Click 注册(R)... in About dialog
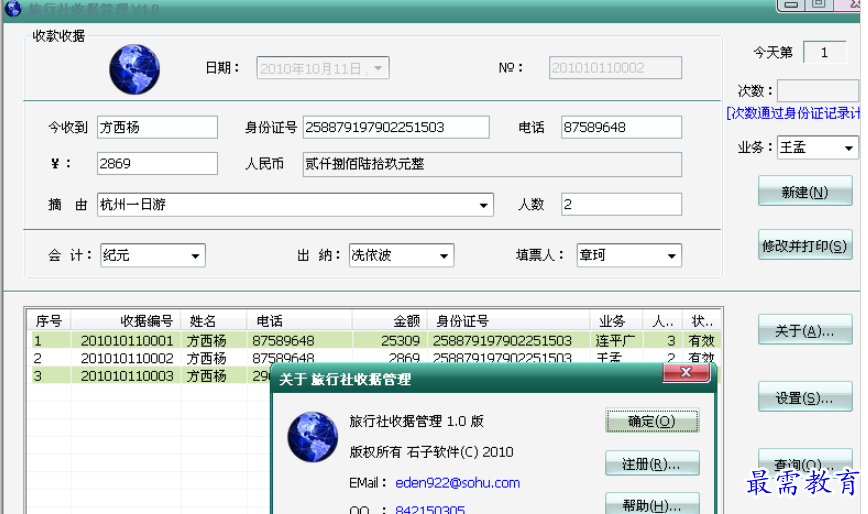This screenshot has height=514, width=868. (652, 464)
